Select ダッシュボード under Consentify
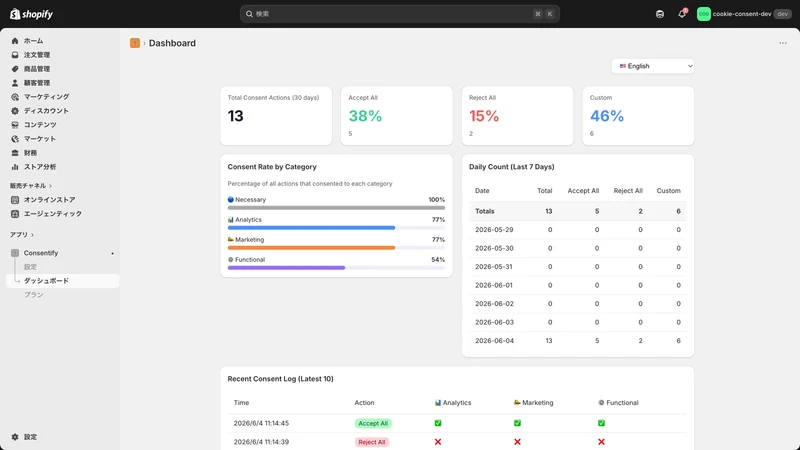The width and height of the screenshot is (800, 450). coord(63,281)
